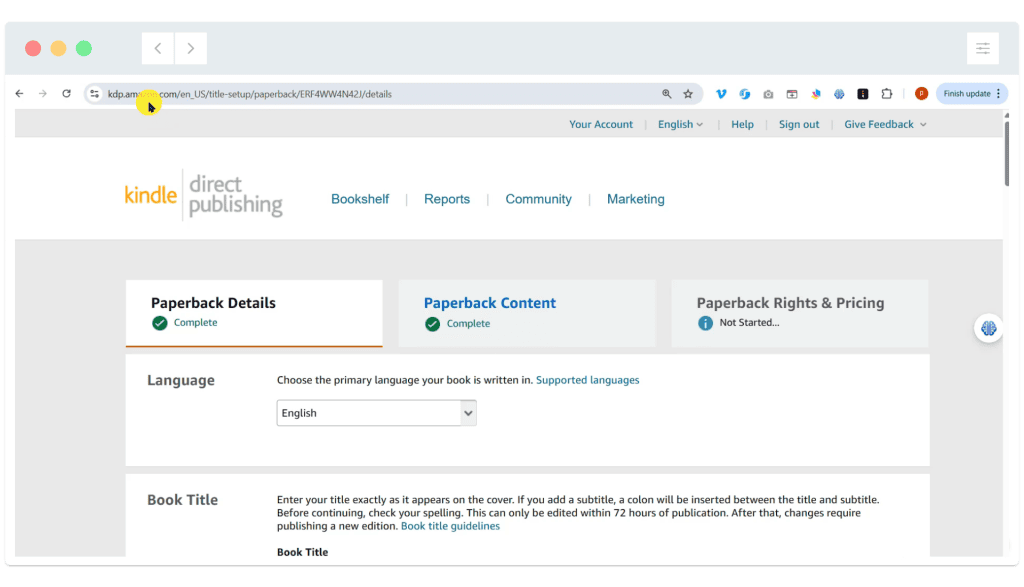Click the Help link

point(742,124)
